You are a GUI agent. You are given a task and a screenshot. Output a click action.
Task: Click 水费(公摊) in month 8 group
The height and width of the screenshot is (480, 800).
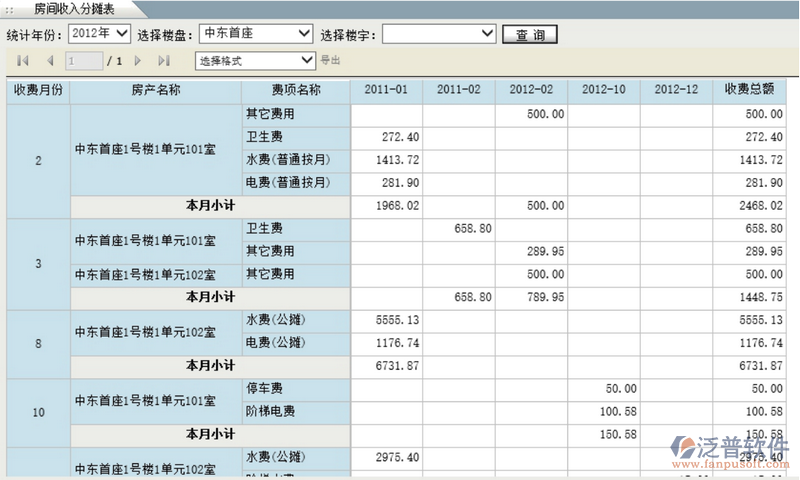[276, 320]
